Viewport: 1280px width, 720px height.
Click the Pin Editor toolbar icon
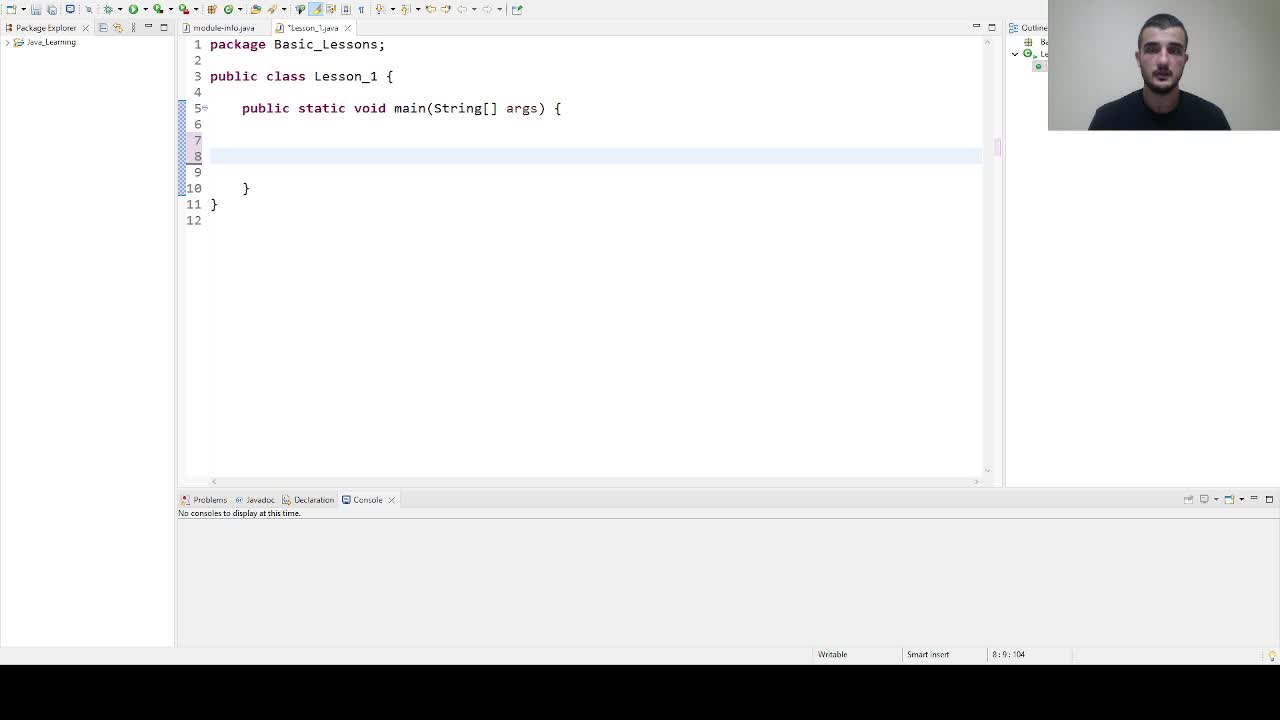[516, 9]
